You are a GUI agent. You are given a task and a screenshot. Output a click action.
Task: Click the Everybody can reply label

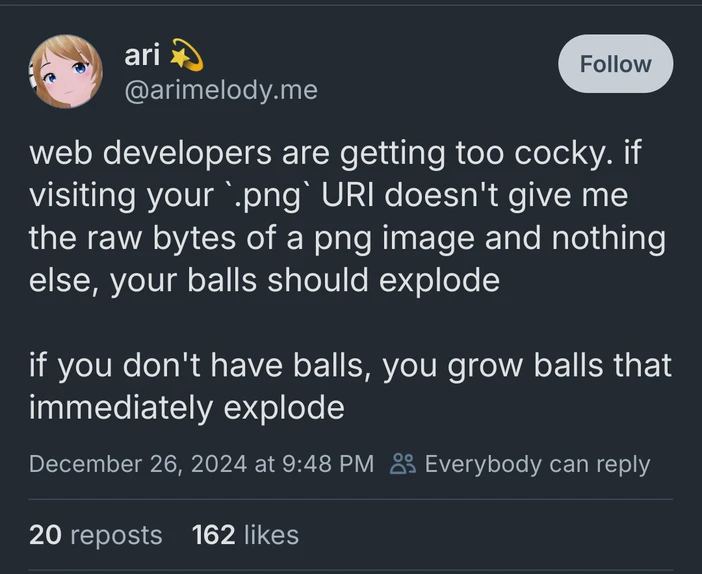[537, 464]
